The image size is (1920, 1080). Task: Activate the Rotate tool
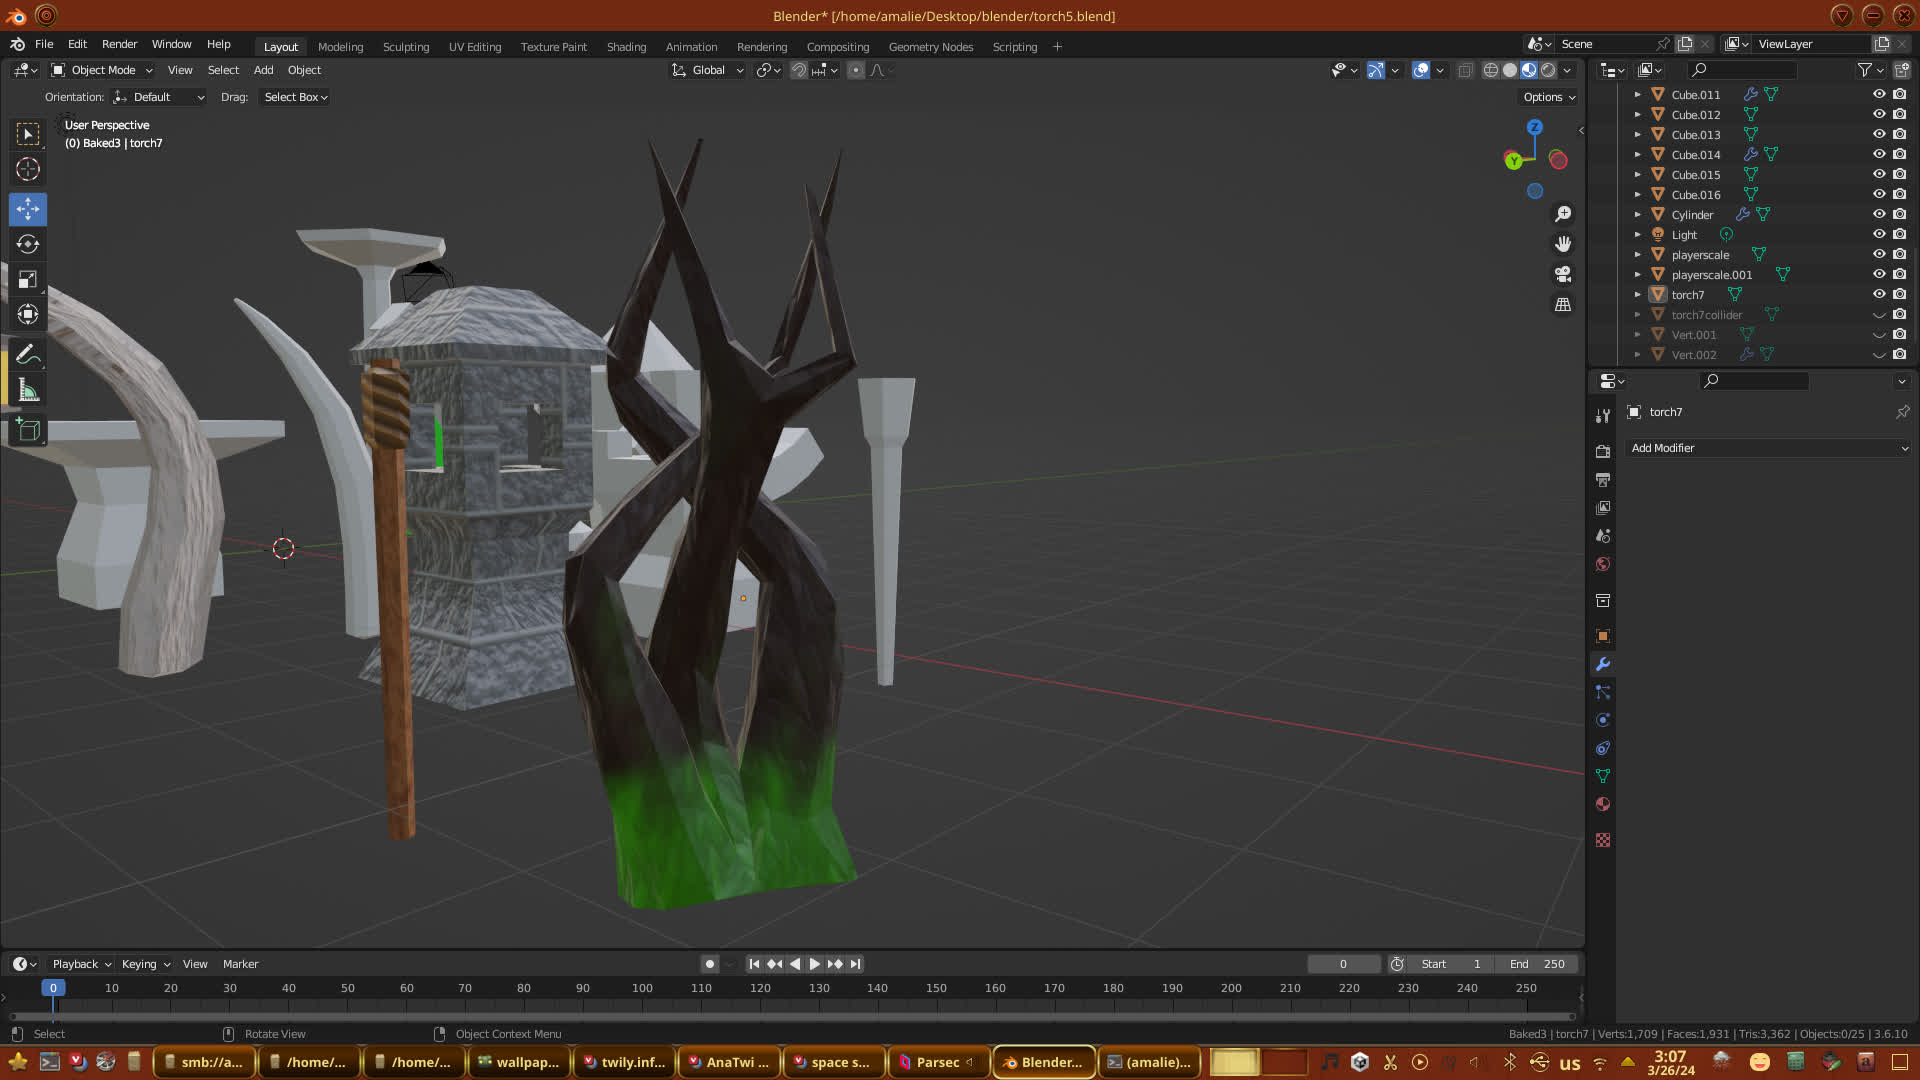[28, 244]
